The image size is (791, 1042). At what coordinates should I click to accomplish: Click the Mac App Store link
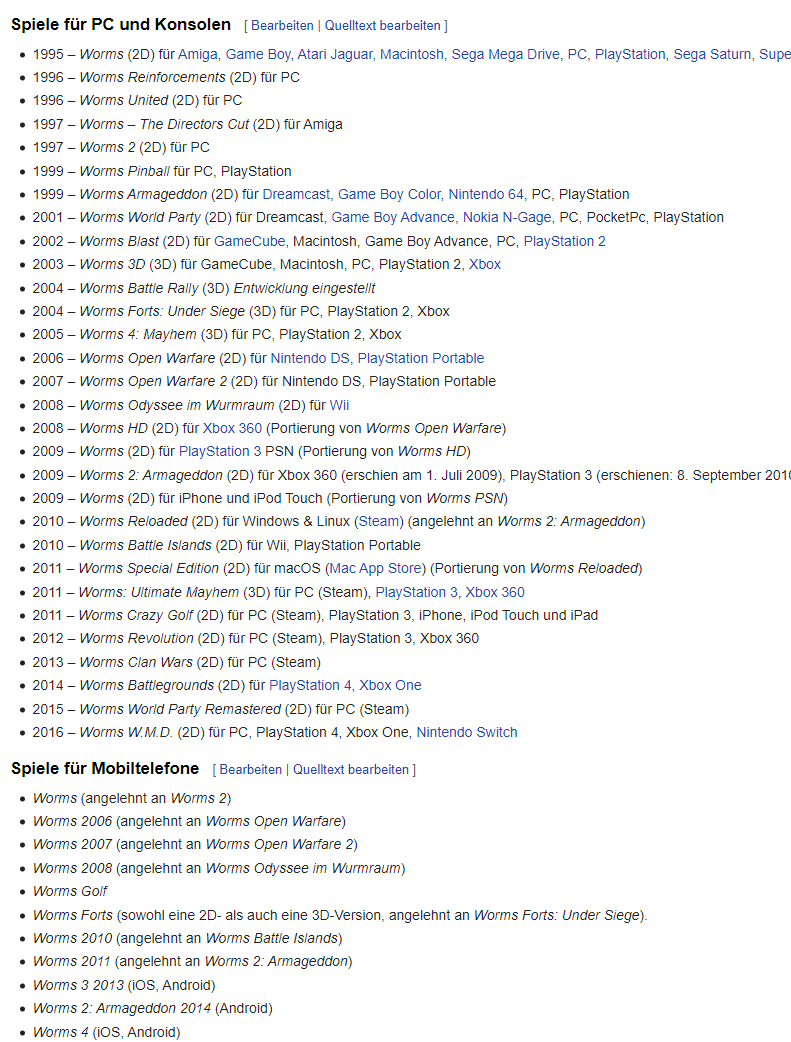(x=376, y=569)
